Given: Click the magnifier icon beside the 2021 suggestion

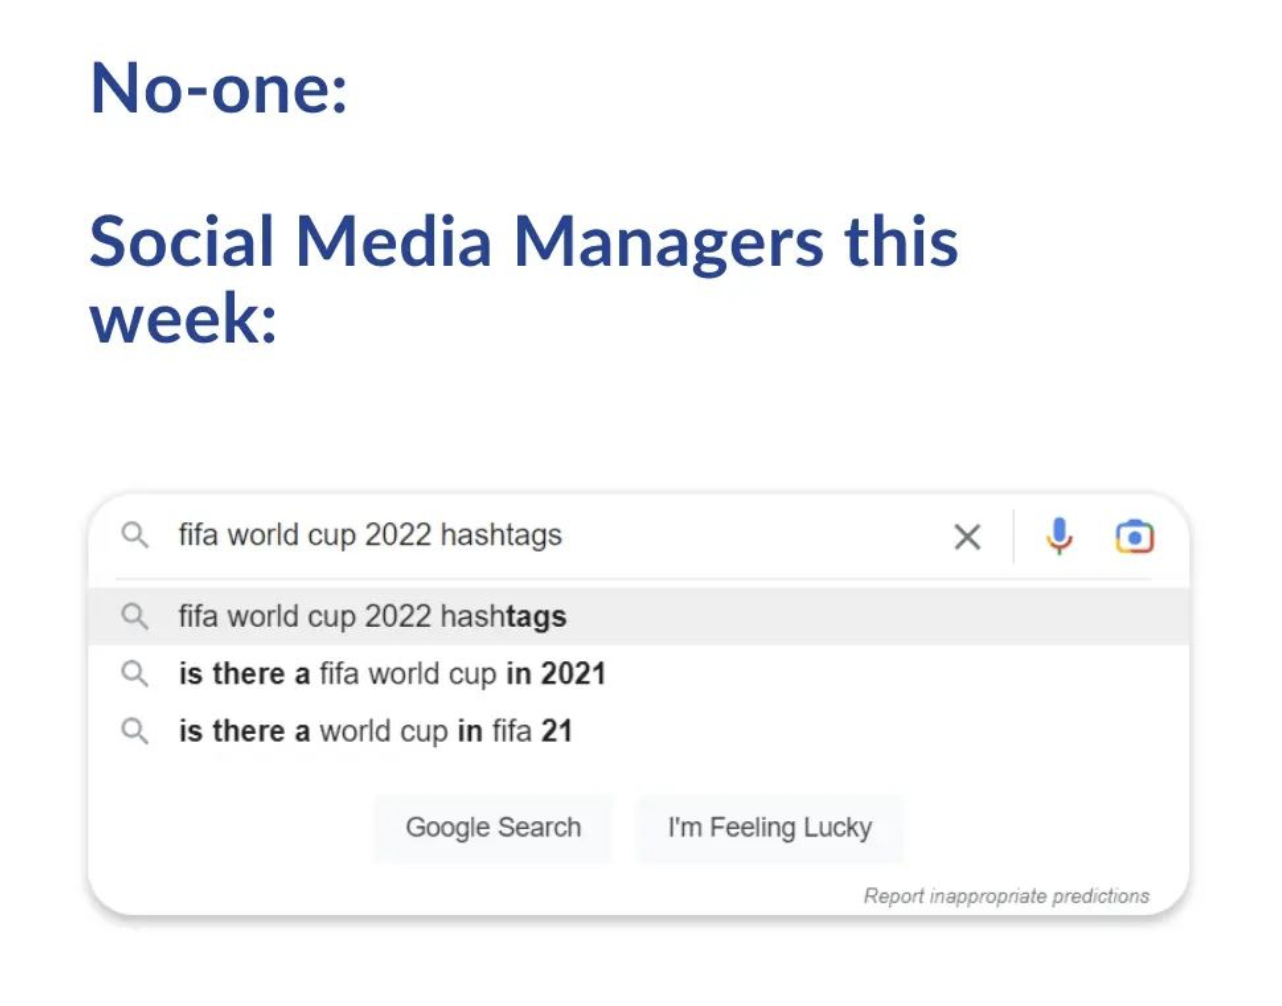Looking at the screenshot, I should (x=135, y=673).
